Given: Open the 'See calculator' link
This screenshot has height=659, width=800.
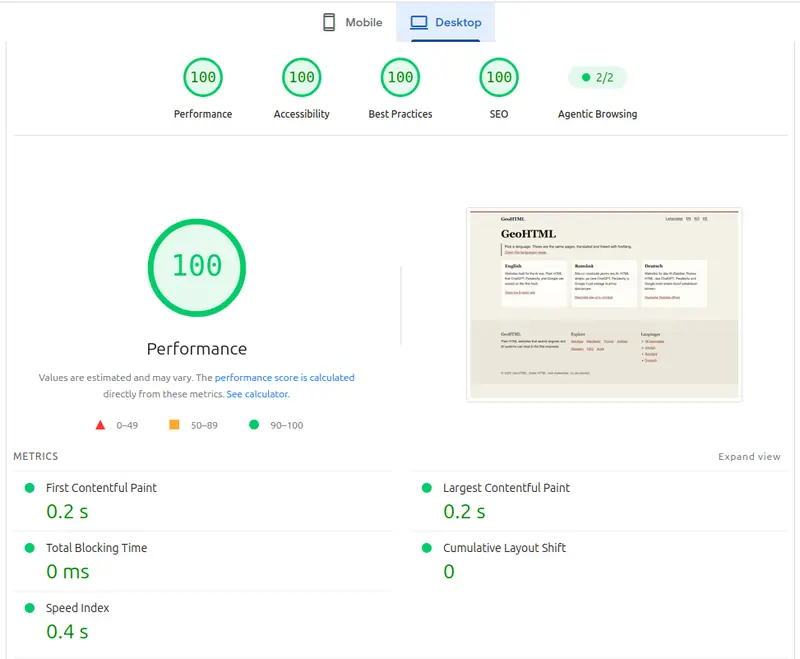Looking at the screenshot, I should click(x=258, y=394).
